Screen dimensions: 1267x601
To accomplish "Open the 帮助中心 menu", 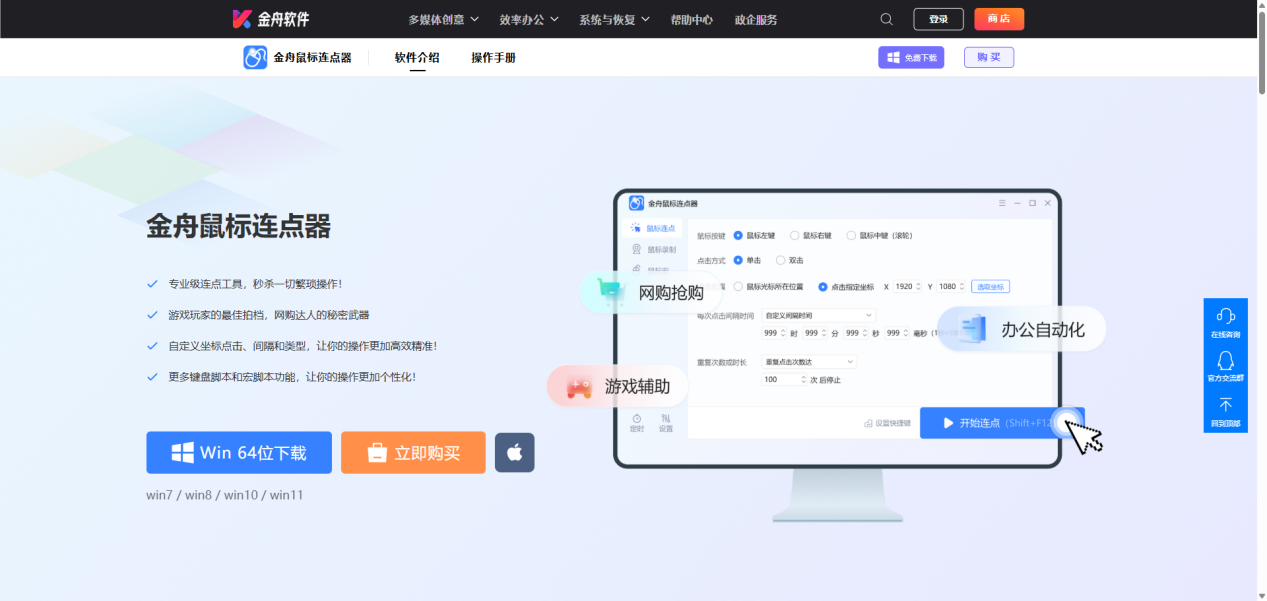I will [691, 18].
